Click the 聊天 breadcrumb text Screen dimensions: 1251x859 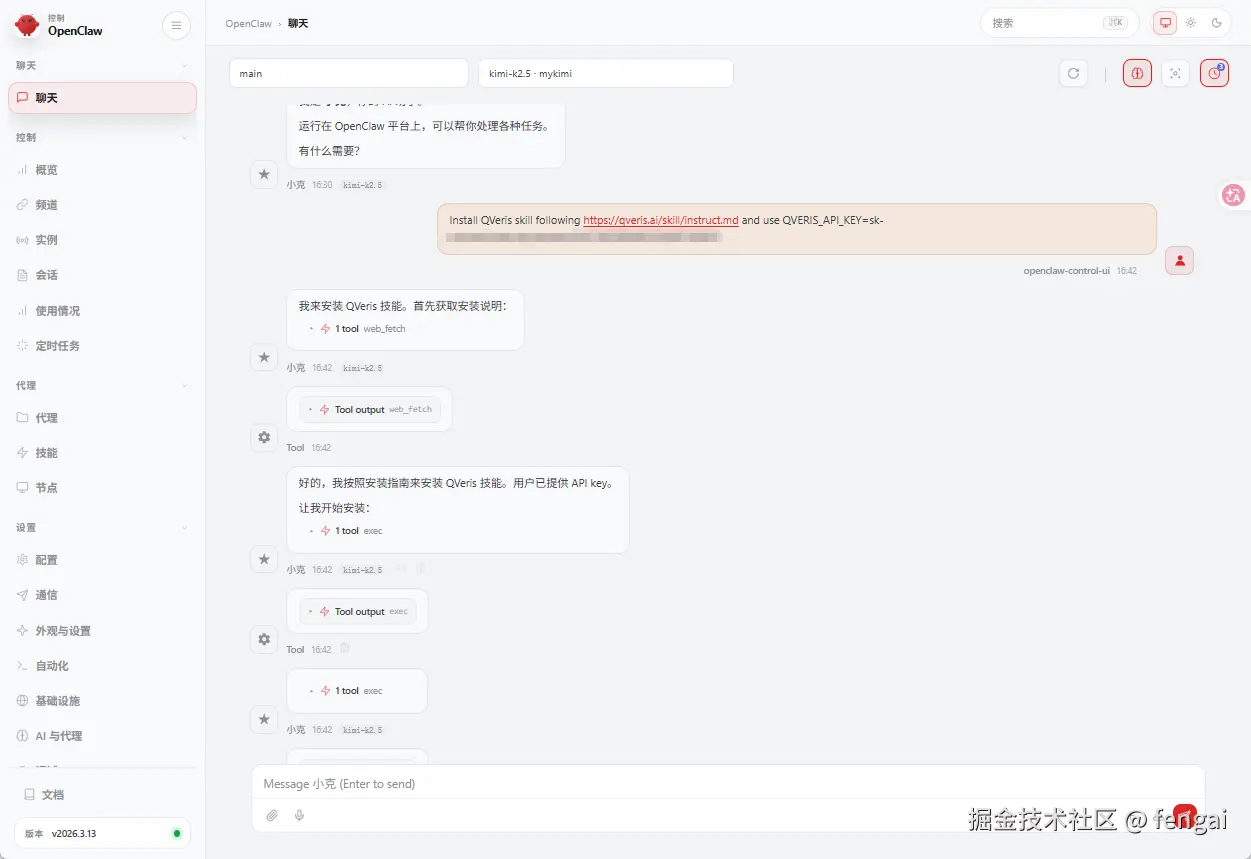(298, 23)
